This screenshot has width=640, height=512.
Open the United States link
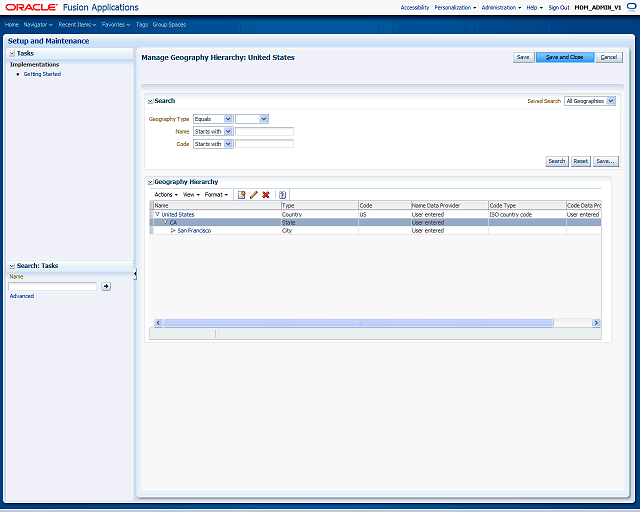coord(178,214)
